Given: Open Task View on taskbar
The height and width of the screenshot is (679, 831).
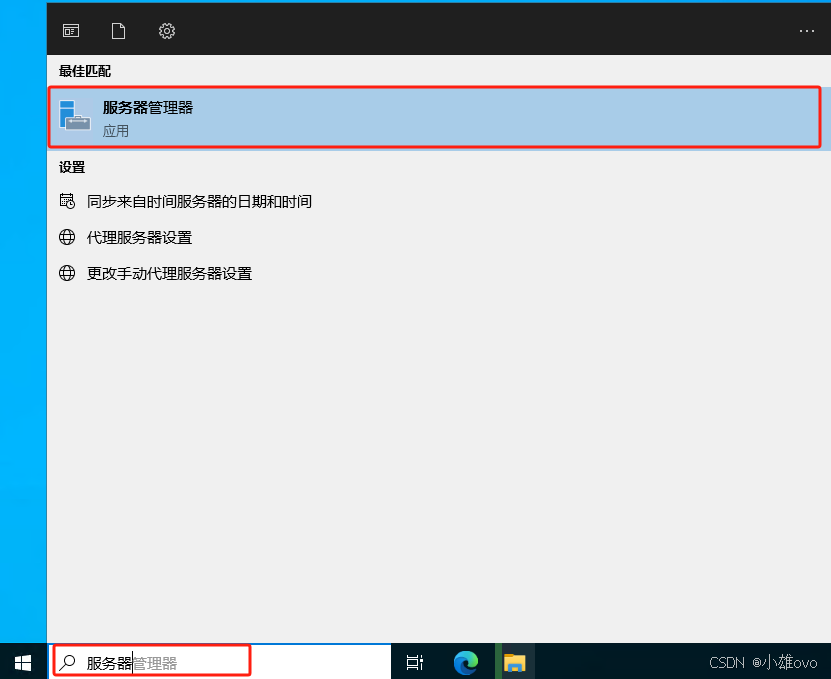Looking at the screenshot, I should pos(414,662).
